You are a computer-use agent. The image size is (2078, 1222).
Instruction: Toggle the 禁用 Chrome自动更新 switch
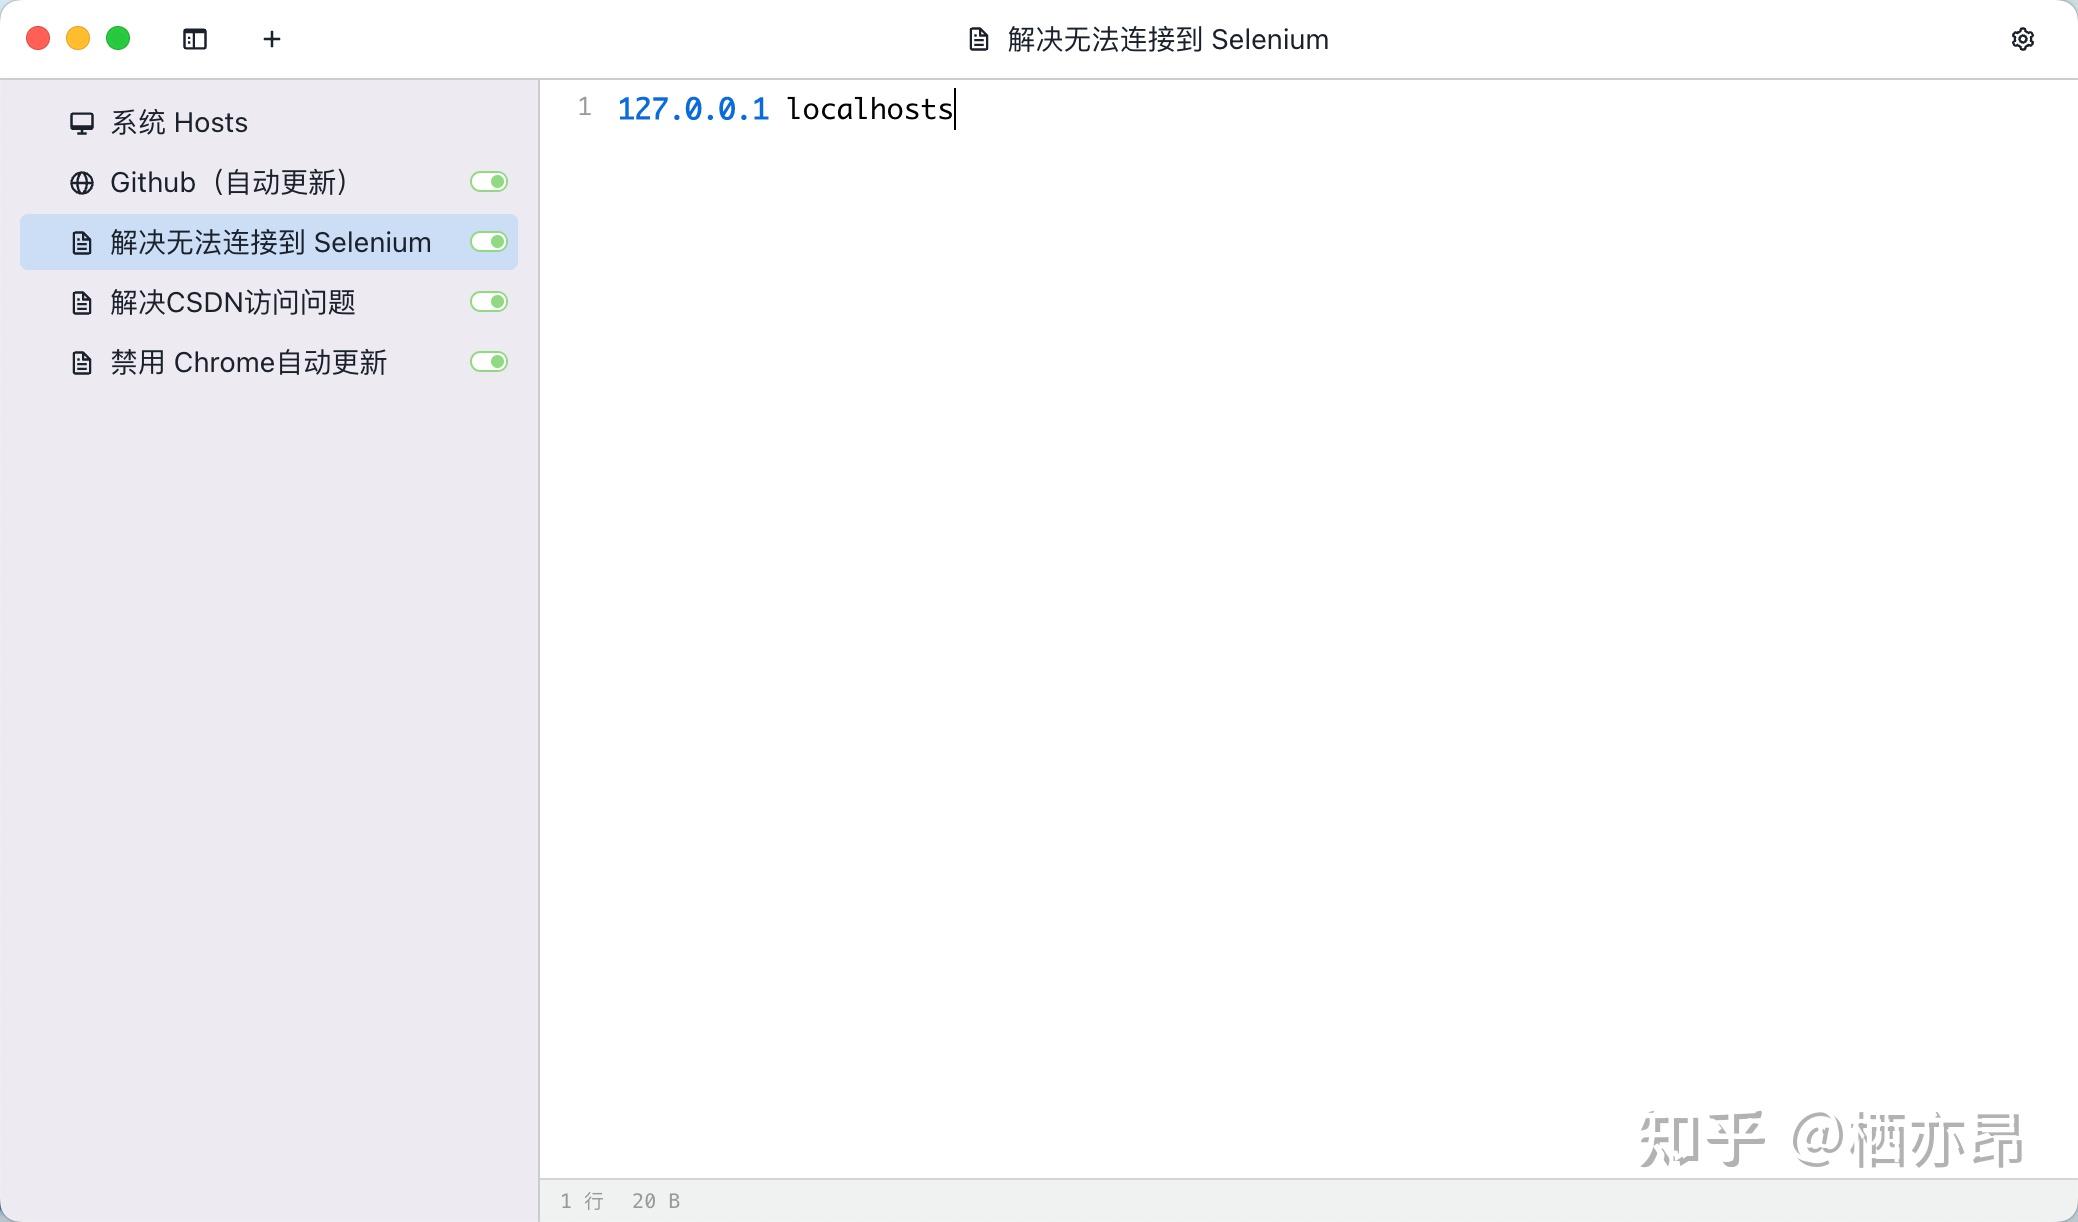tap(489, 362)
